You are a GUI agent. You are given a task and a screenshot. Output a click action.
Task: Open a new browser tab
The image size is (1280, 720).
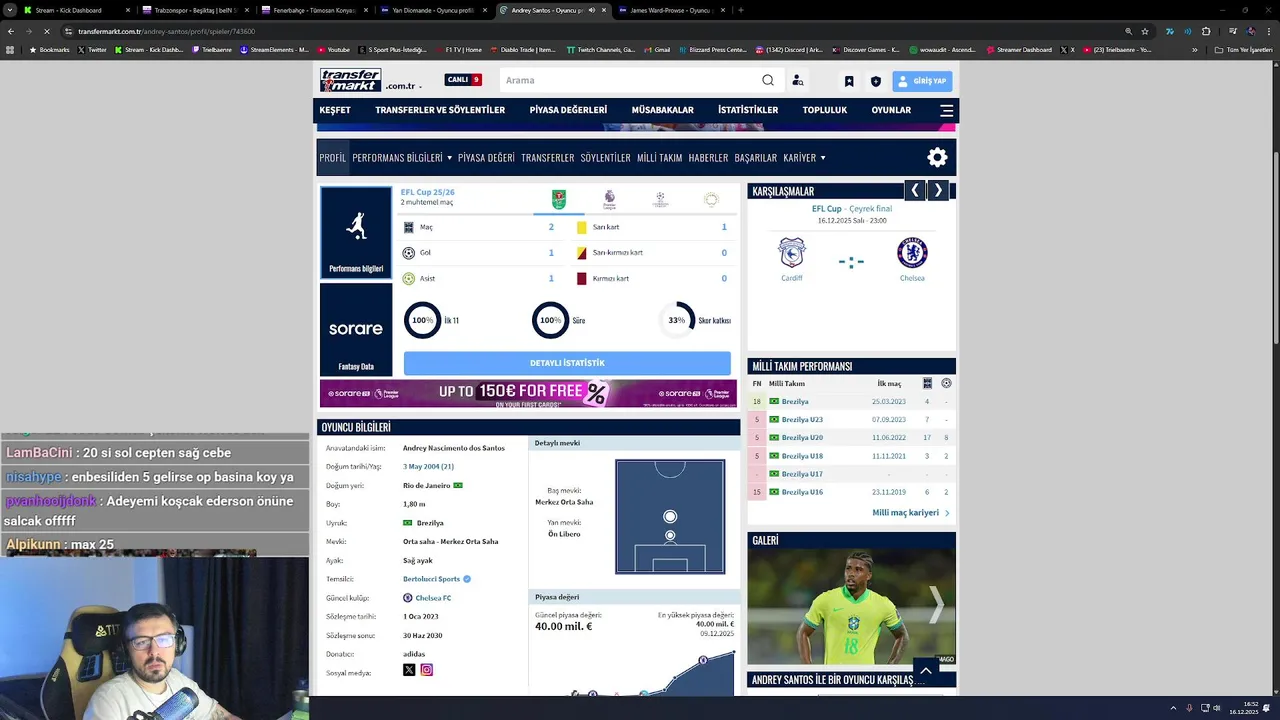click(740, 10)
